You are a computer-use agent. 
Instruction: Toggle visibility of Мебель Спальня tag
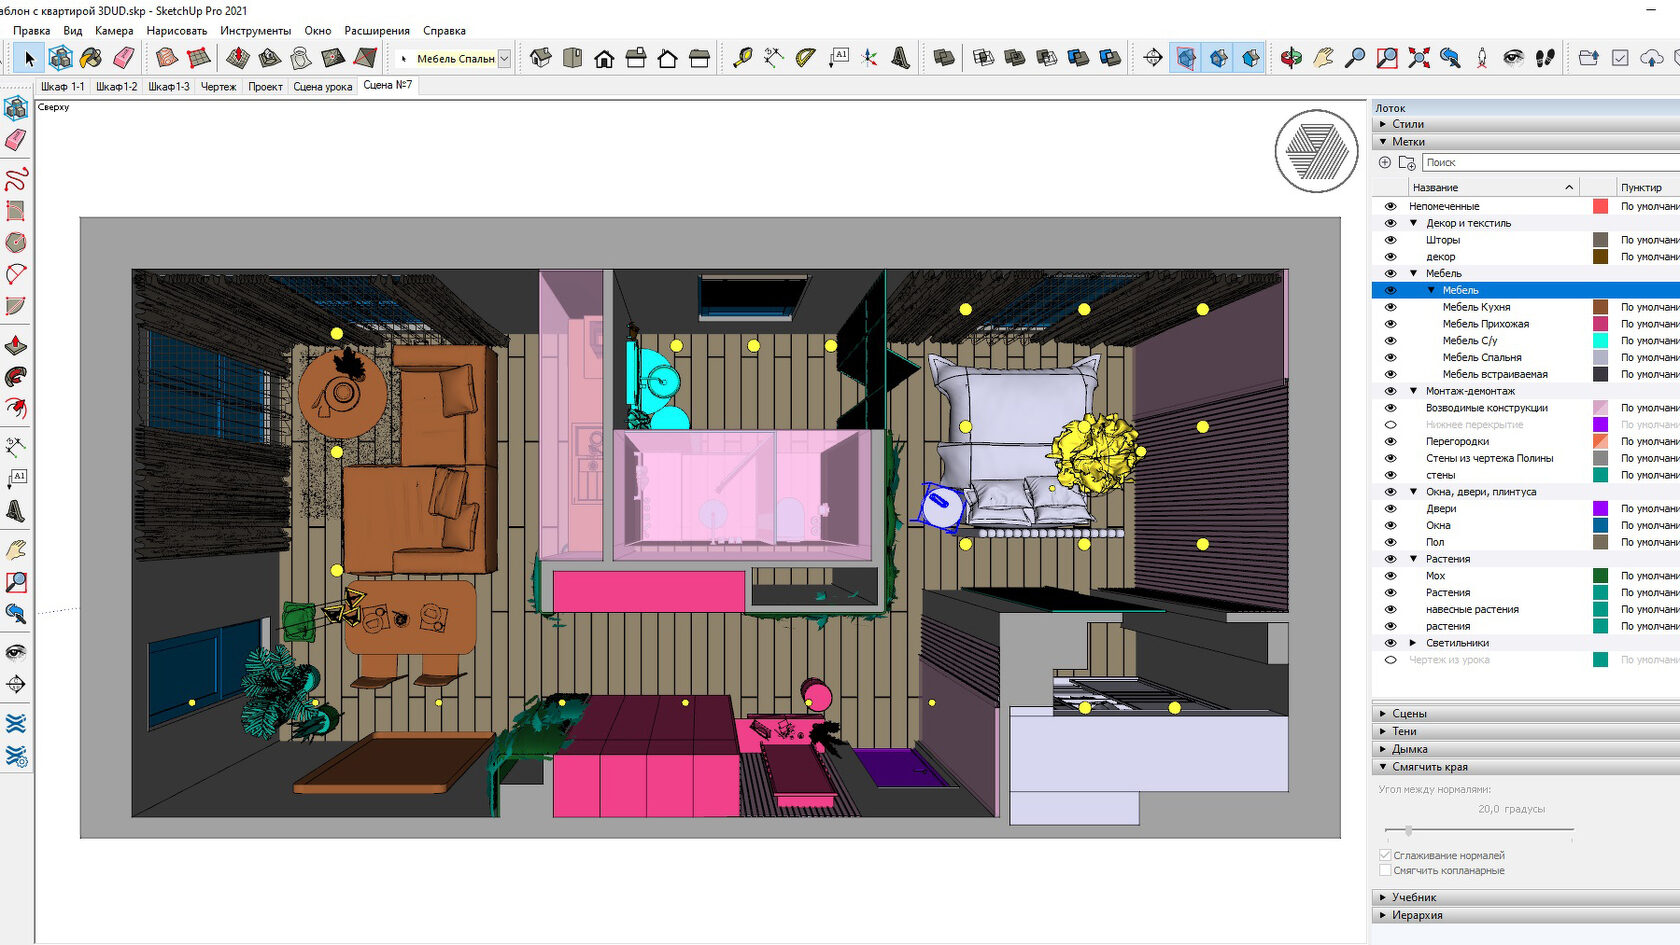pyautogui.click(x=1390, y=357)
